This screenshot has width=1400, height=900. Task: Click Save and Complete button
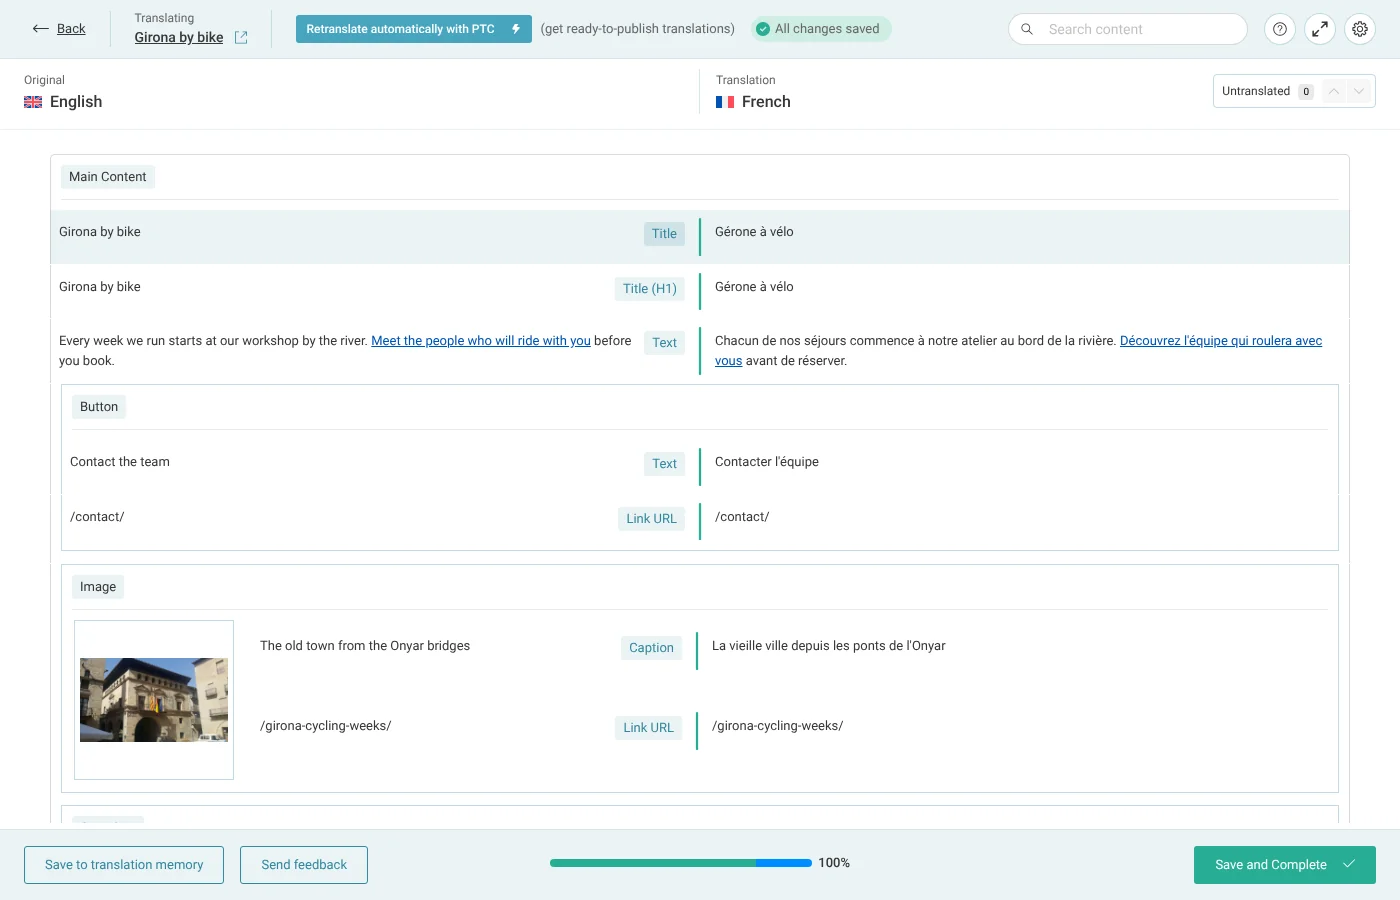point(1285,865)
